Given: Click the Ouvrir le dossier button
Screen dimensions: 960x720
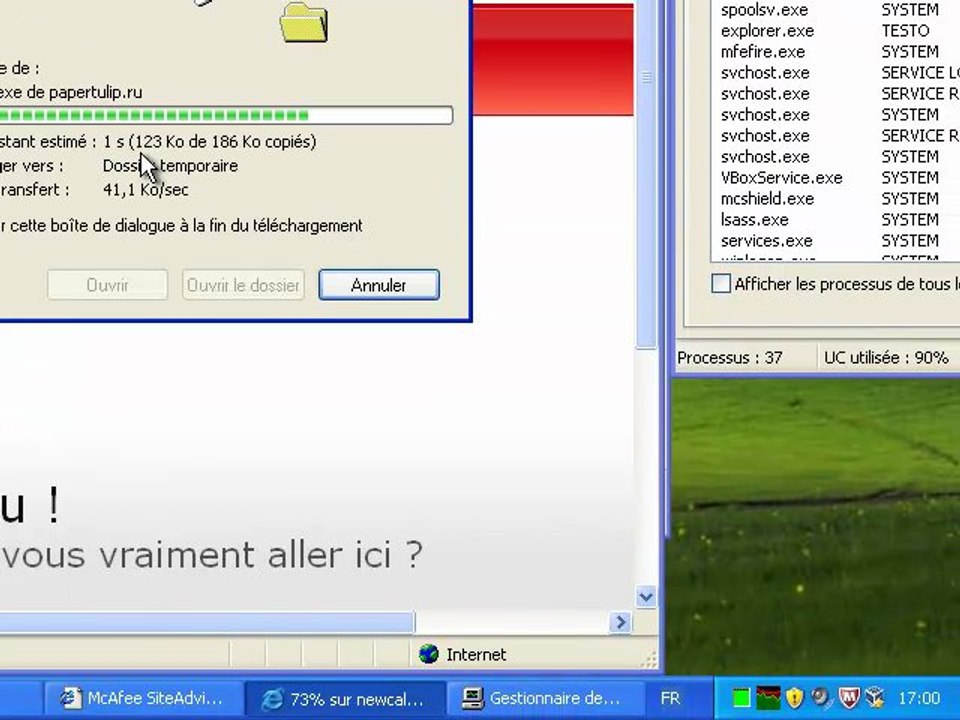Looking at the screenshot, I should (243, 285).
